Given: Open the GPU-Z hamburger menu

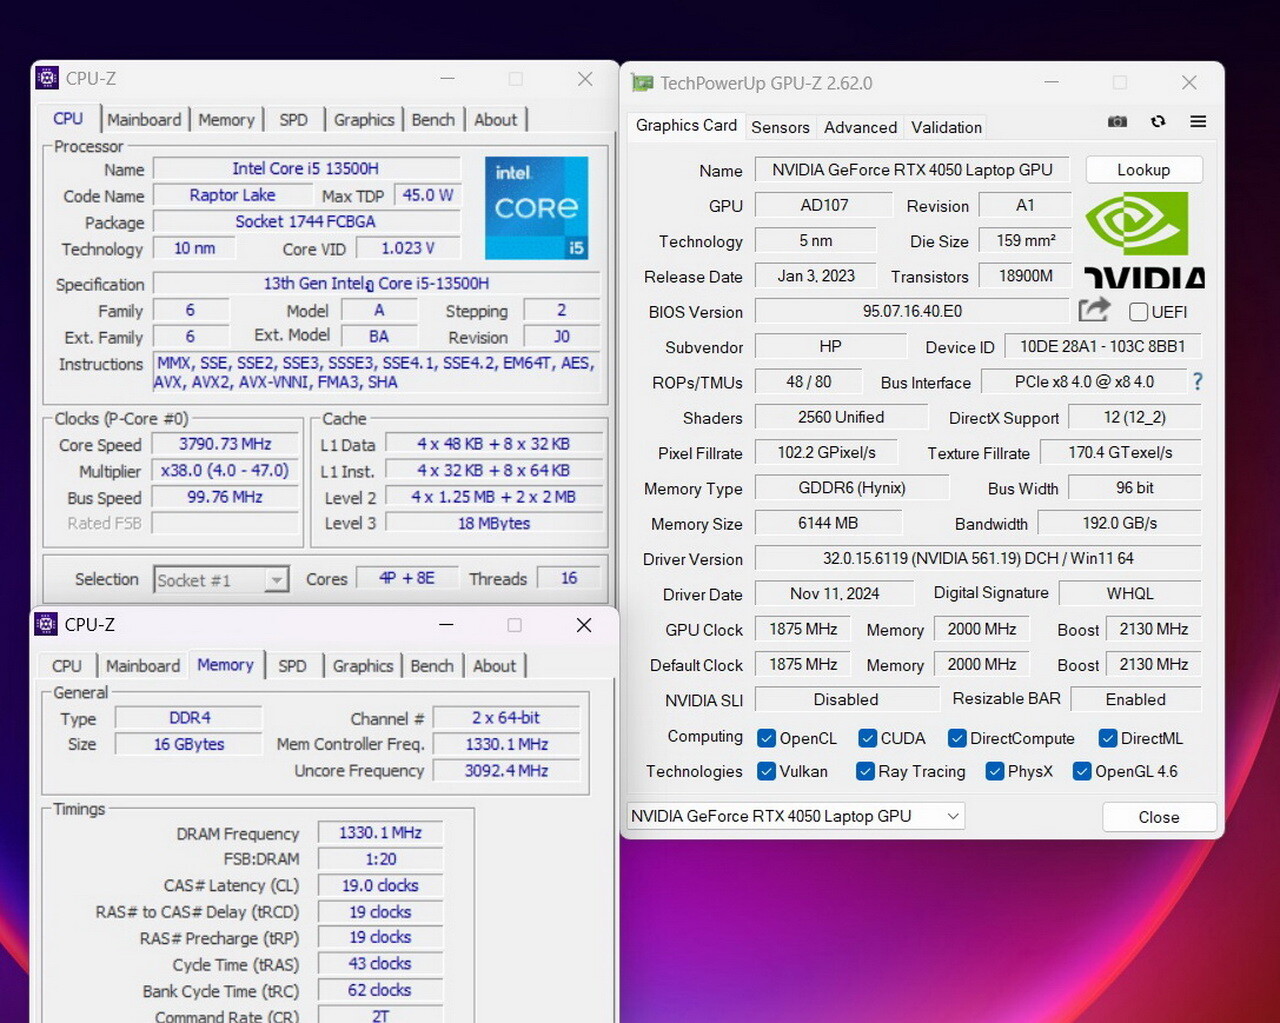Looking at the screenshot, I should 1198,122.
